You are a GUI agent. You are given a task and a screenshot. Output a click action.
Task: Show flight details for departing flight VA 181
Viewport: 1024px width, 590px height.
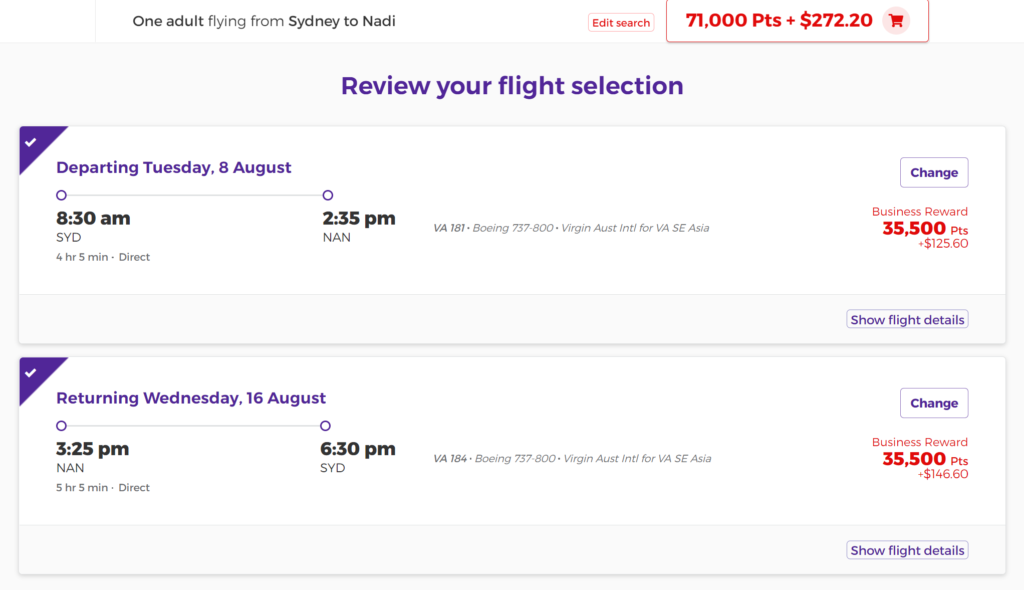907,320
